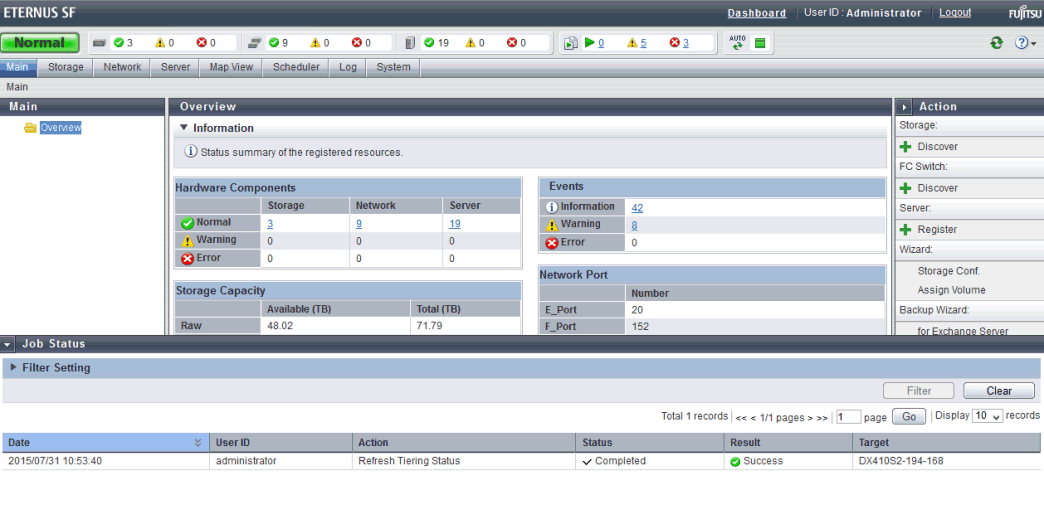
Task: Click Discover under FC Switch action
Action: 937,188
